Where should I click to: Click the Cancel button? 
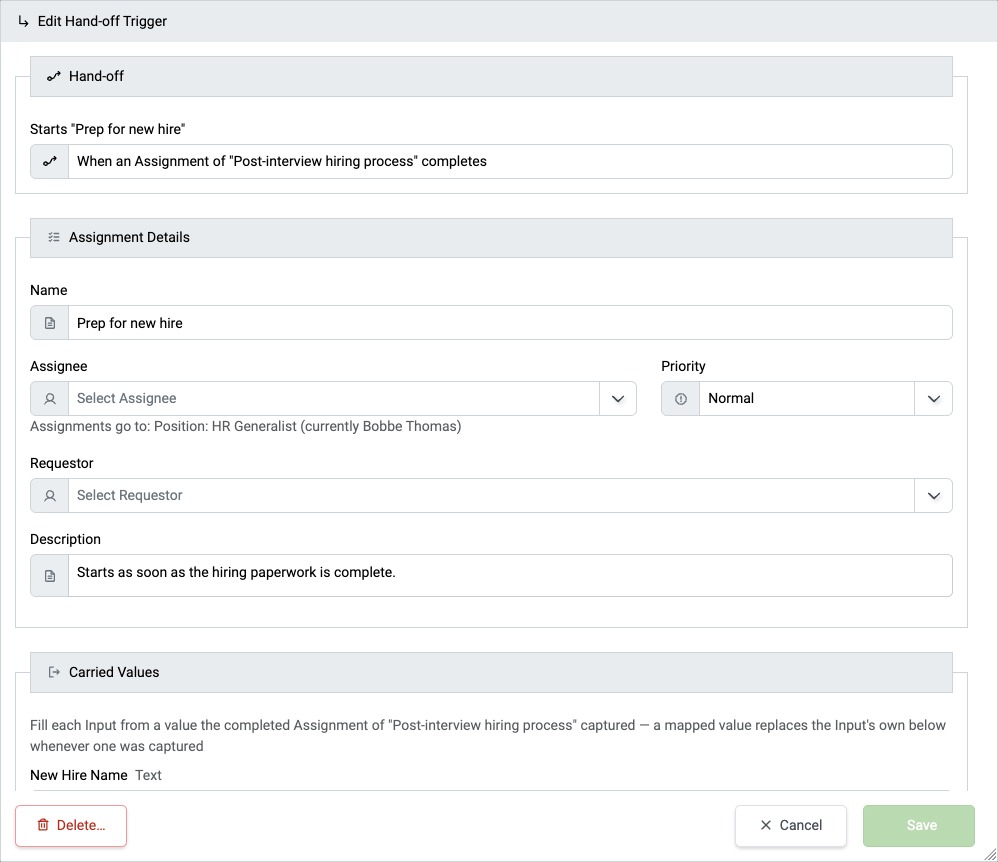pyautogui.click(x=791, y=826)
